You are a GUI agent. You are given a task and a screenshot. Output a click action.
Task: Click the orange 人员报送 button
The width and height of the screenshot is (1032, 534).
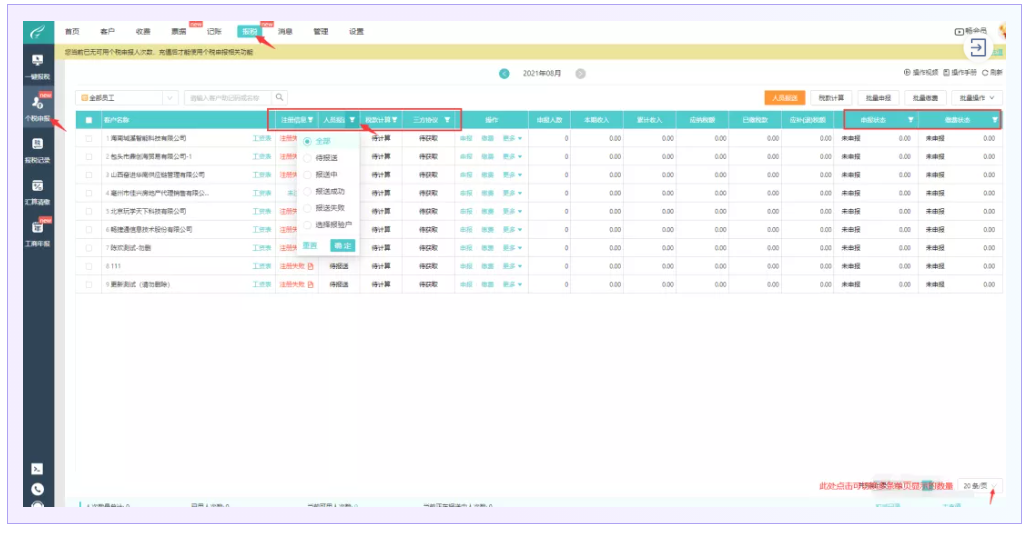coord(784,98)
